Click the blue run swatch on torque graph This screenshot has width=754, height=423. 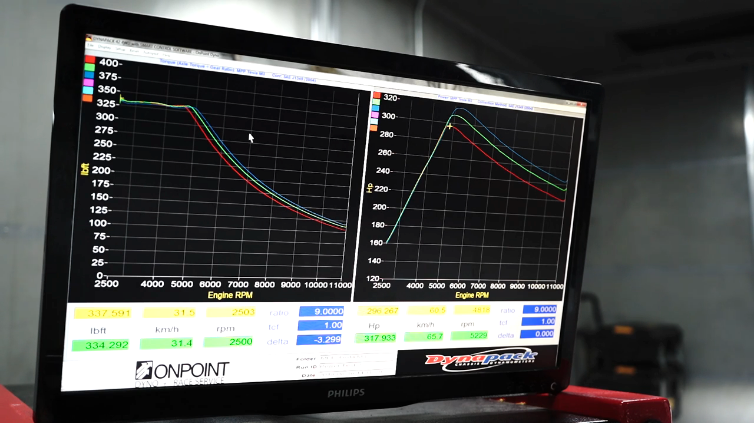(x=89, y=75)
